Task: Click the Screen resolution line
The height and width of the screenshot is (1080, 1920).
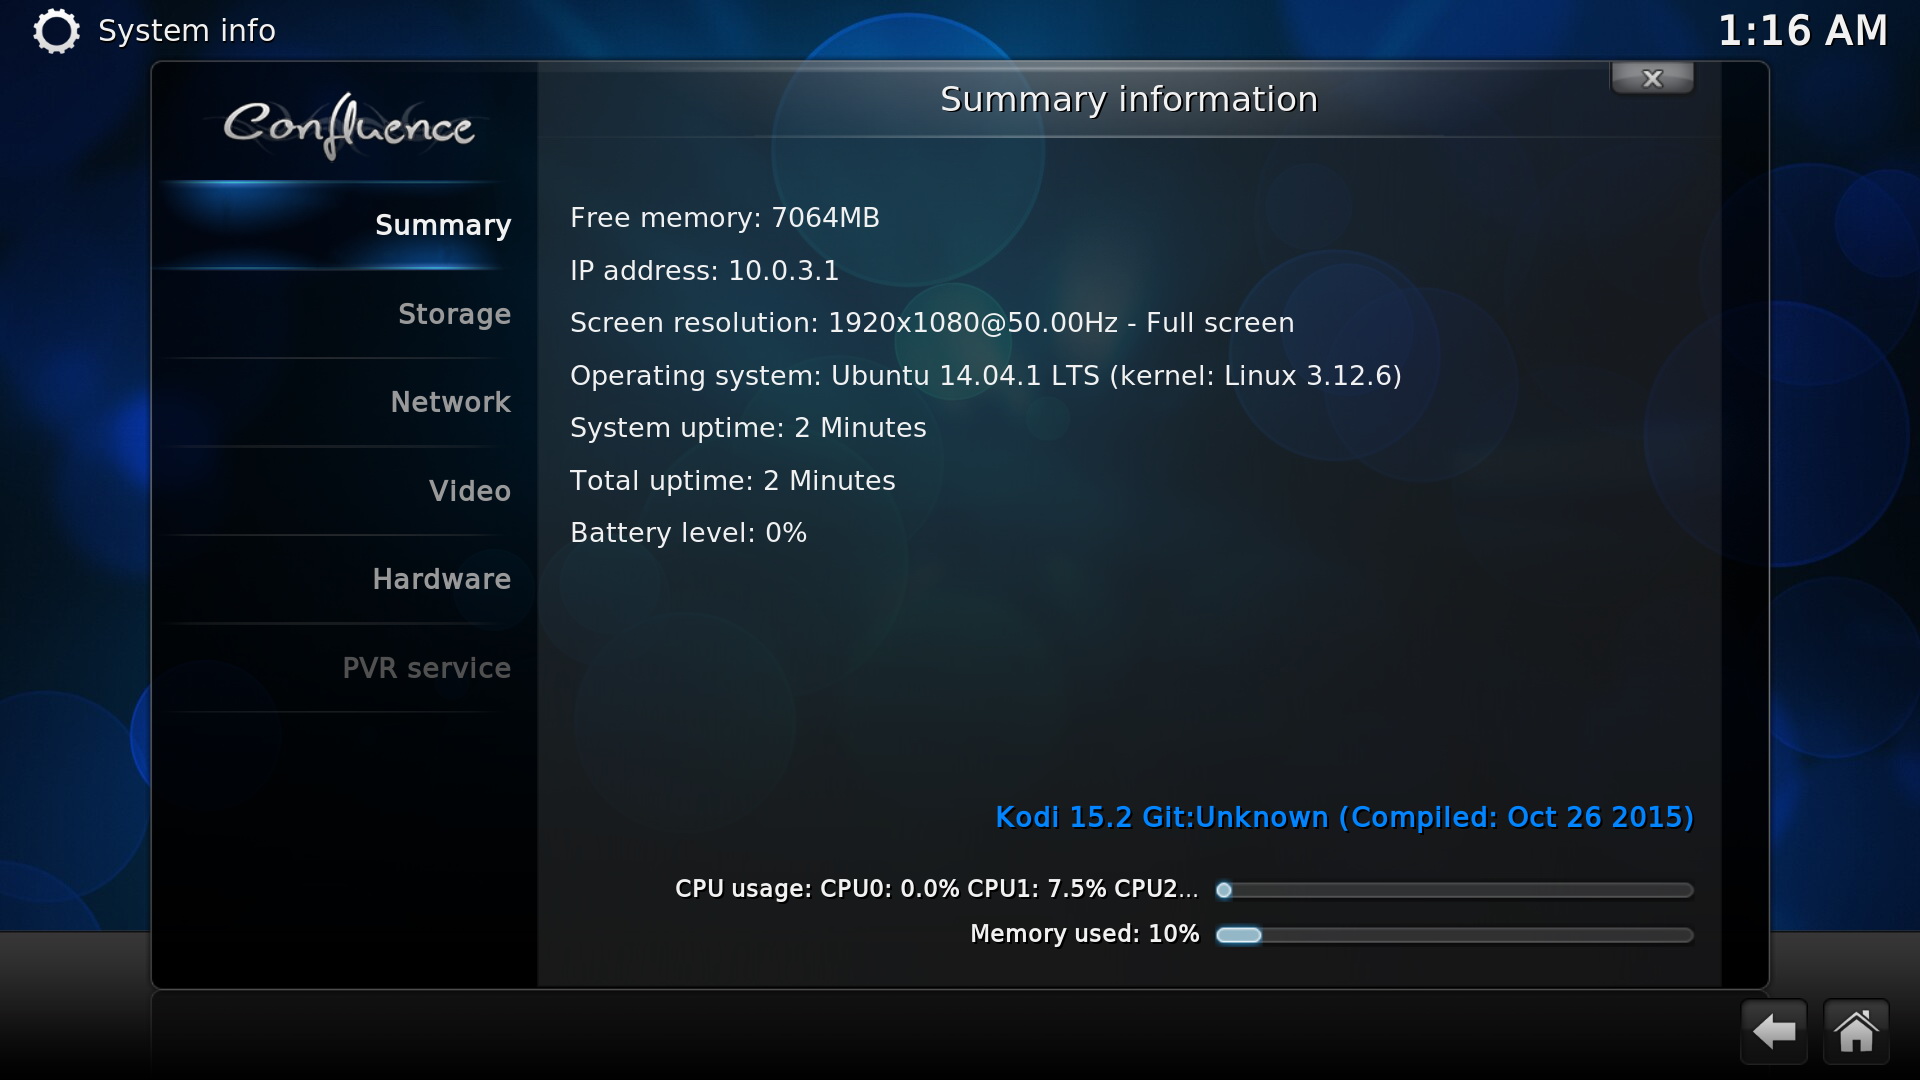Action: (932, 323)
